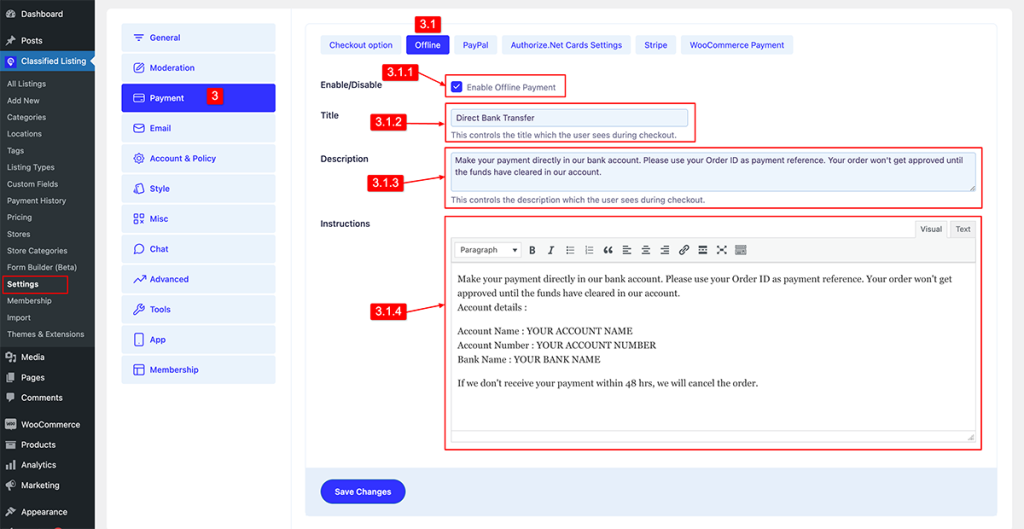Open the Stripe tab
Screen dimensions: 1024x529
656,45
